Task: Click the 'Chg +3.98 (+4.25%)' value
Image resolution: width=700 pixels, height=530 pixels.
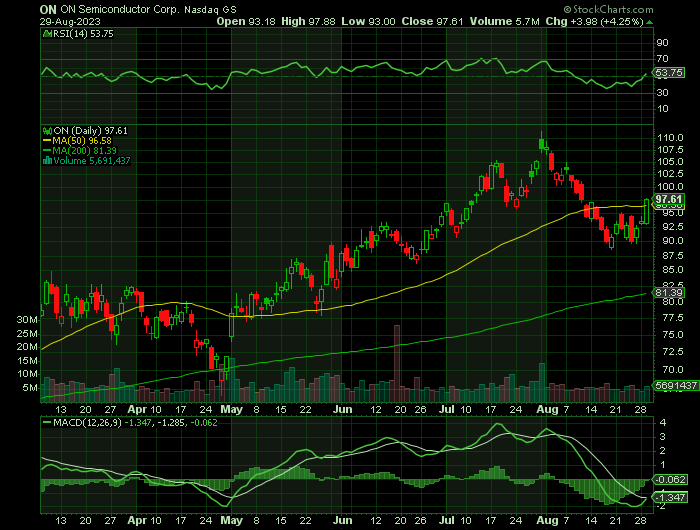Action: point(595,21)
